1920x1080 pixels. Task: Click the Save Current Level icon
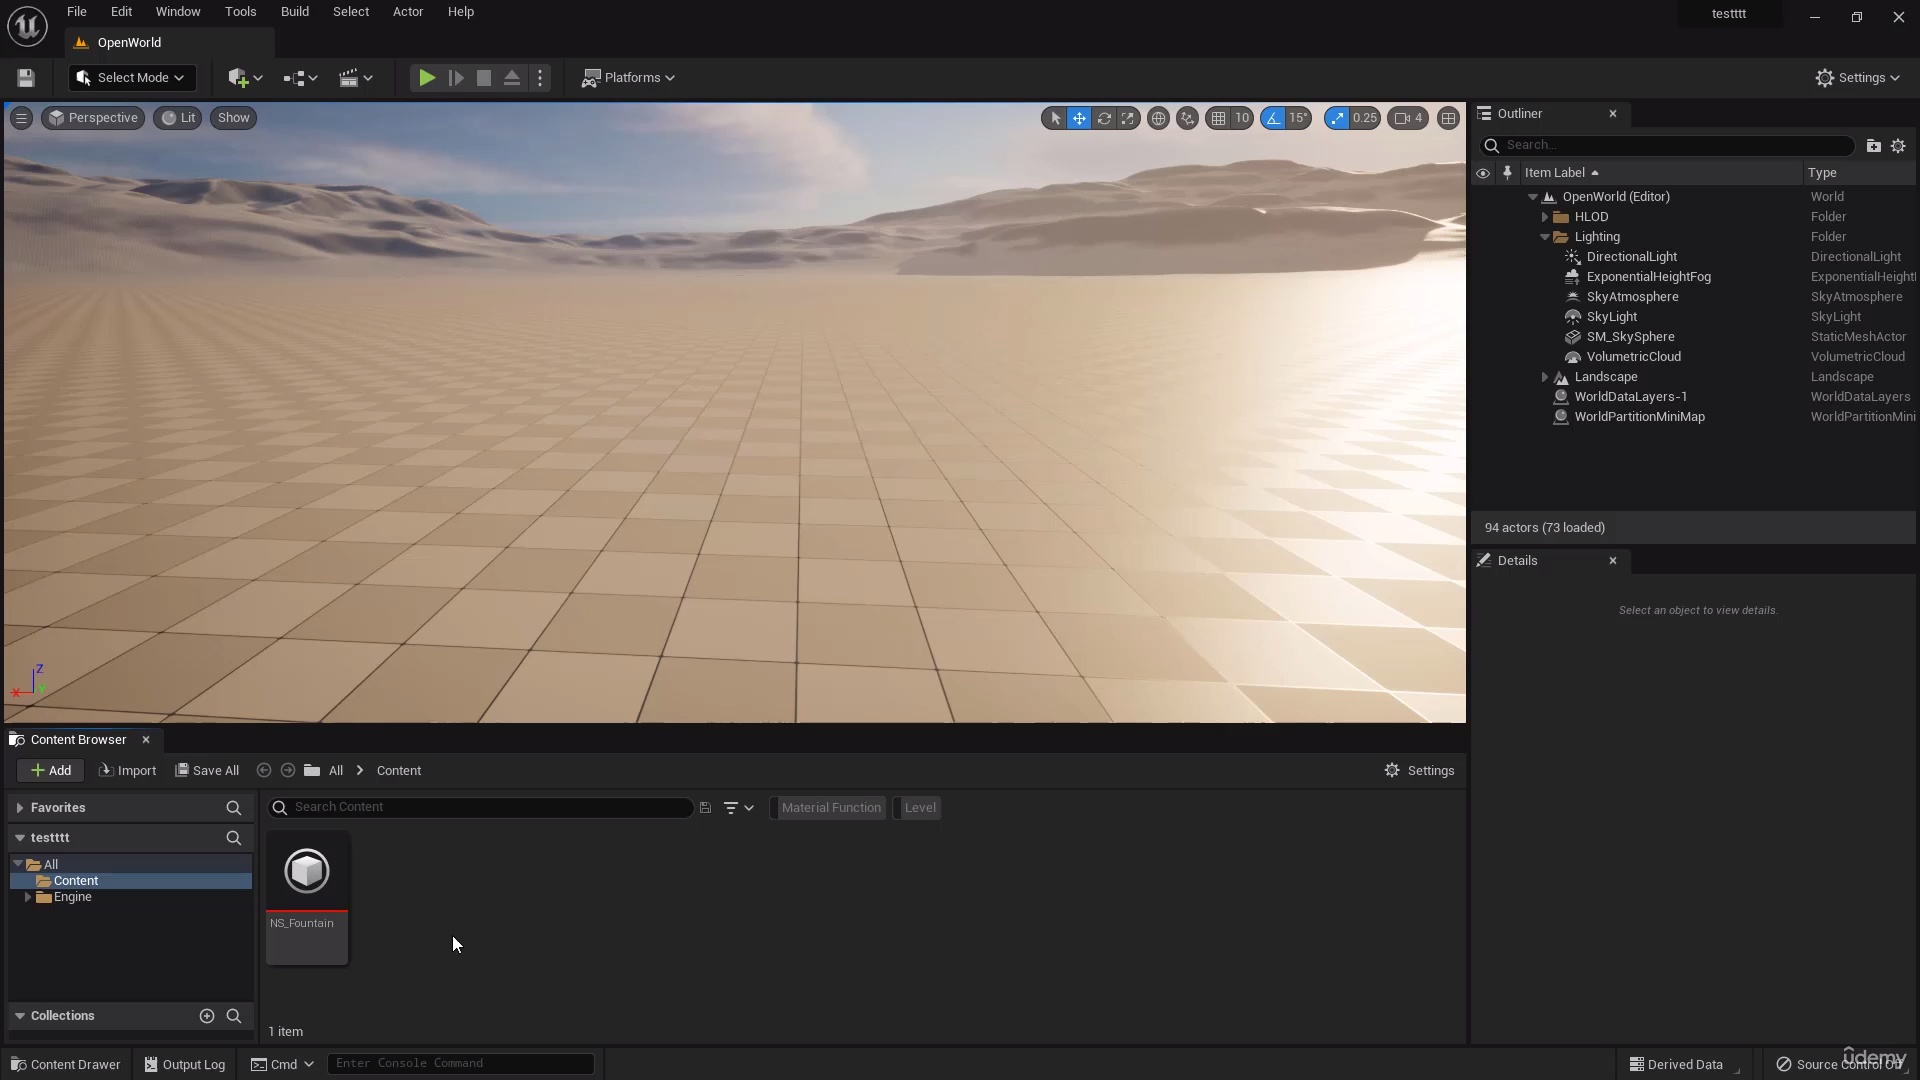(25, 77)
